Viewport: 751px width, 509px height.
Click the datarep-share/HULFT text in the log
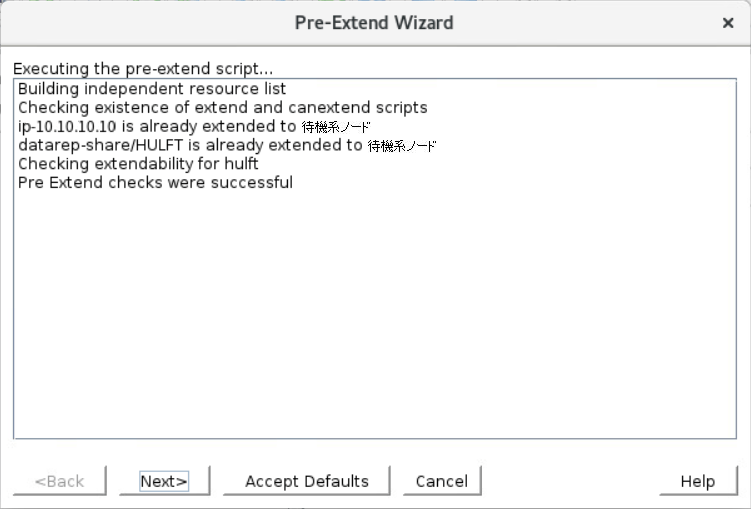tap(101, 145)
